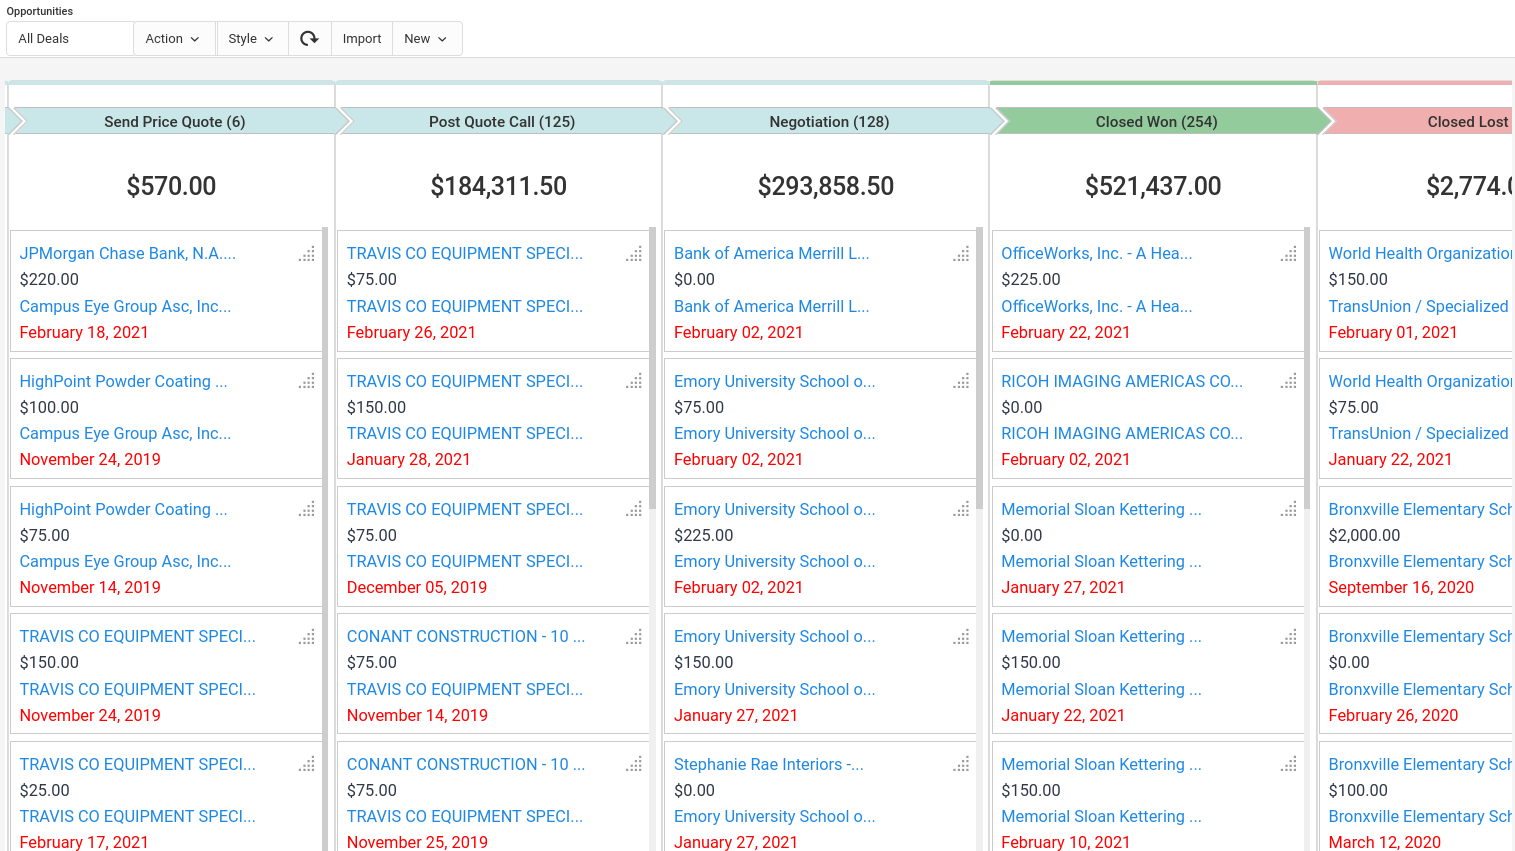Click the $184,311.50 Post Quote Call total
This screenshot has width=1515, height=851.
point(498,186)
